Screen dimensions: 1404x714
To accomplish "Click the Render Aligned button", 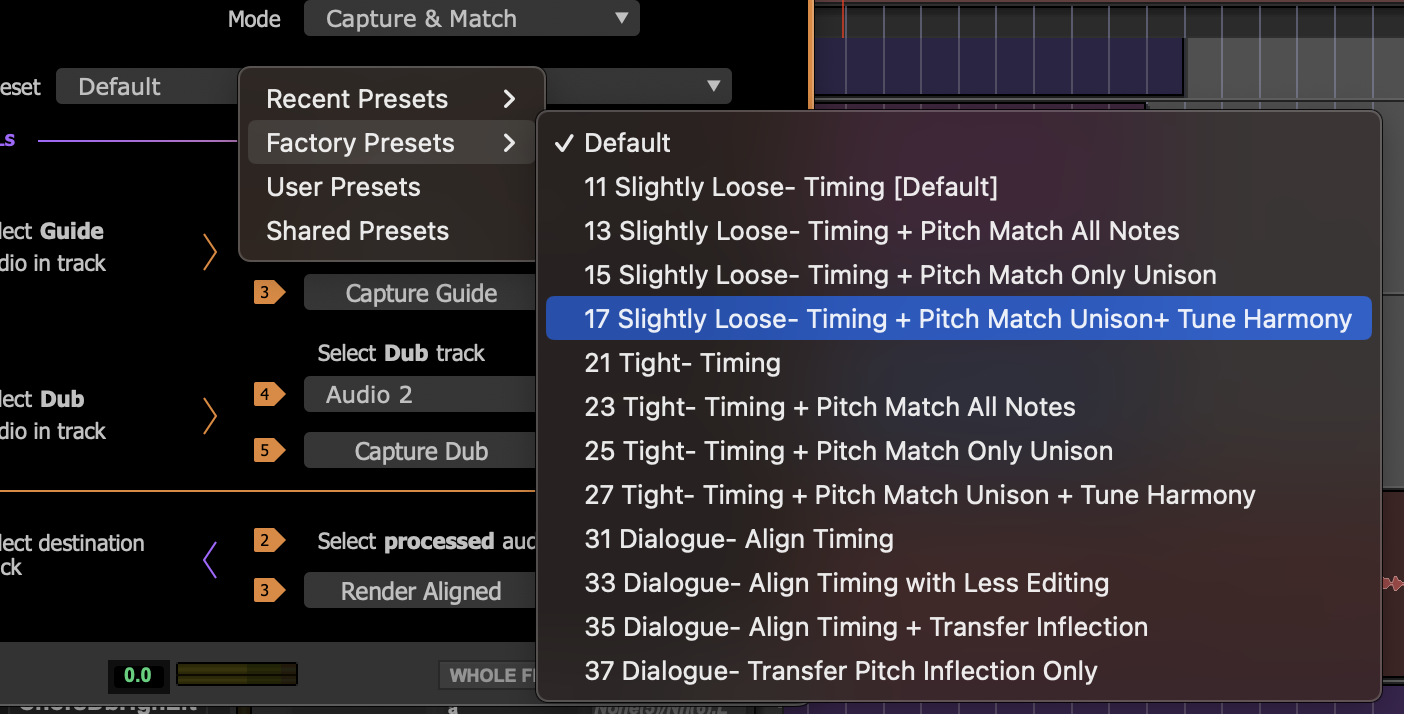I will (x=420, y=591).
